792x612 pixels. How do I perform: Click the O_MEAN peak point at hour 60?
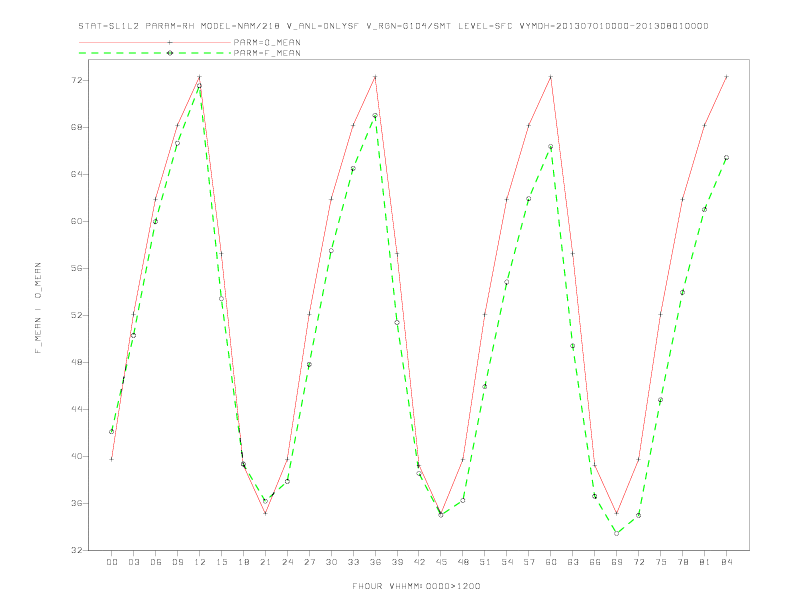[551, 77]
